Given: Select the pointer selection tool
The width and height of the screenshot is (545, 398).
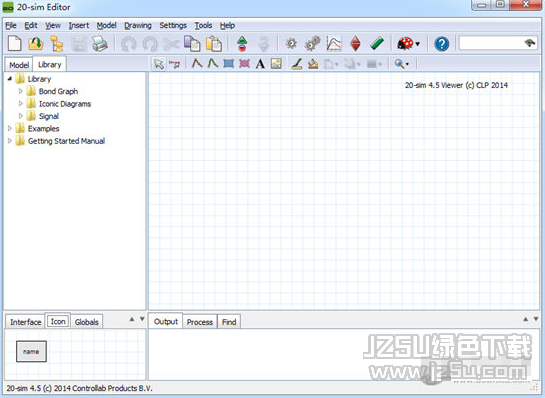Looking at the screenshot, I should pyautogui.click(x=159, y=64).
